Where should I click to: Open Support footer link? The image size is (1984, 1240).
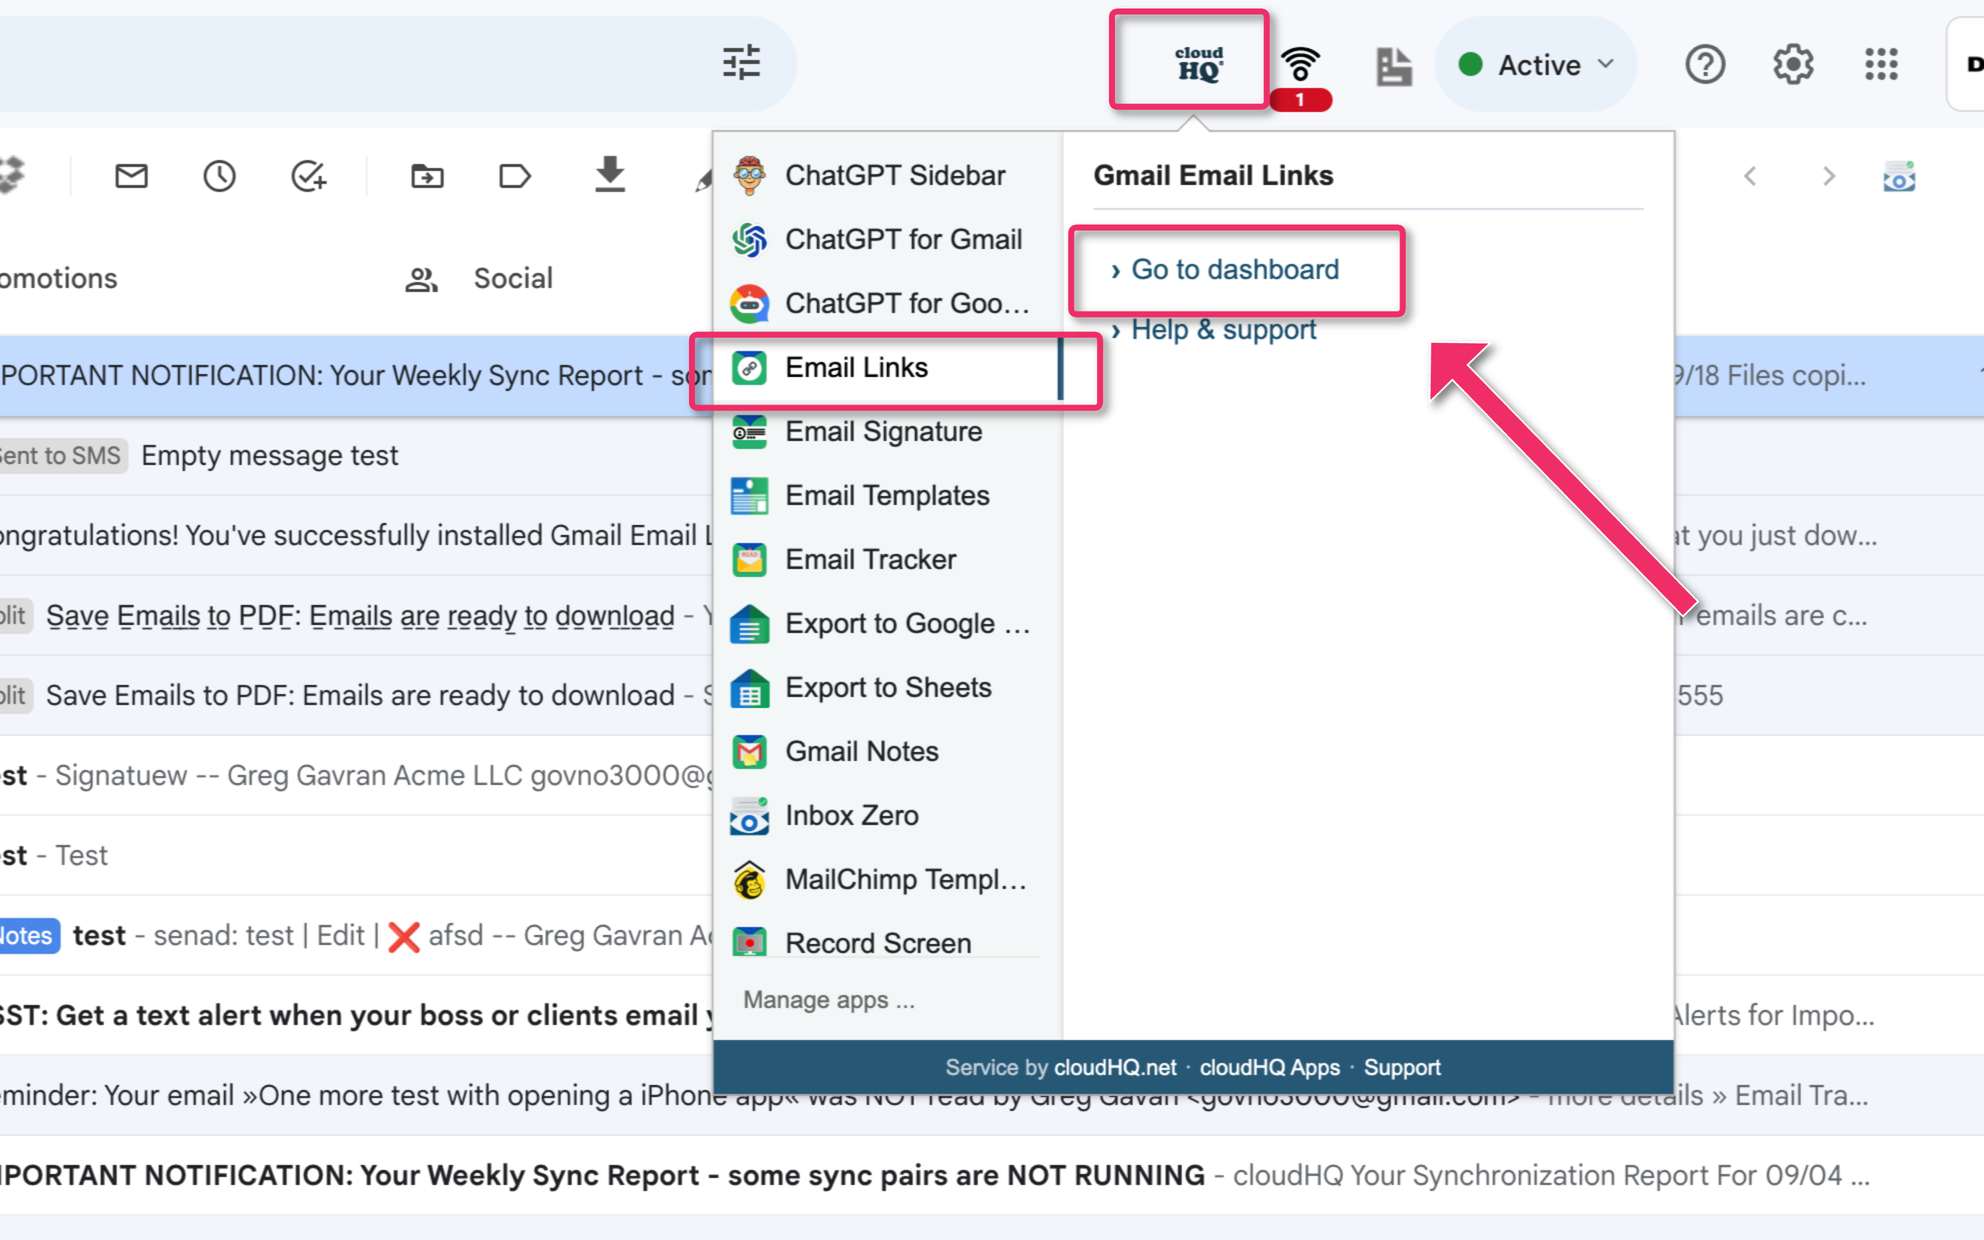[1402, 1067]
